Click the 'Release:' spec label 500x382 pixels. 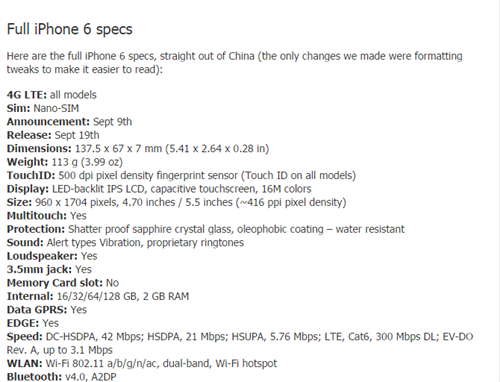[x=29, y=135]
